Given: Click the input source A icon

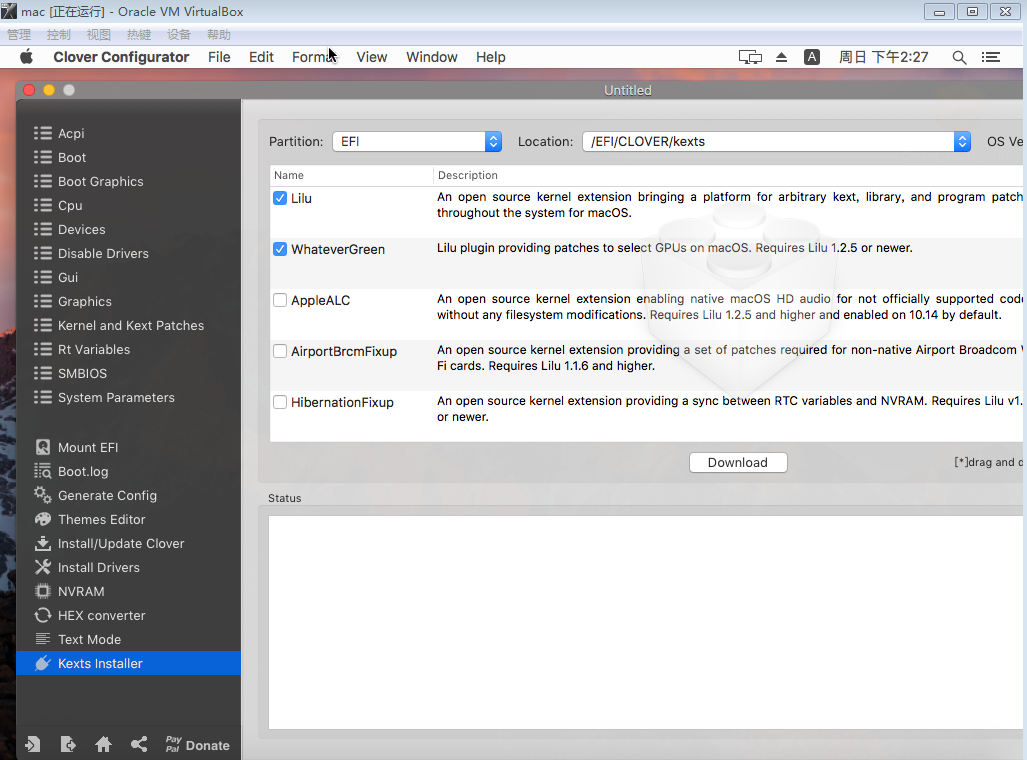Looking at the screenshot, I should (812, 57).
